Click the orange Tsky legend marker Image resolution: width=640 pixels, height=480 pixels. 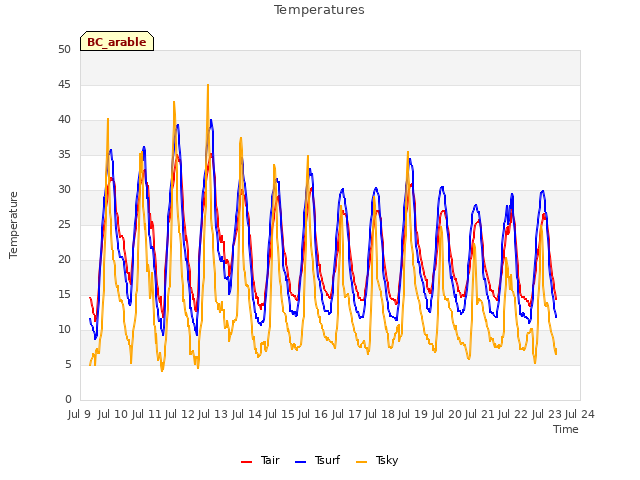click(x=361, y=462)
